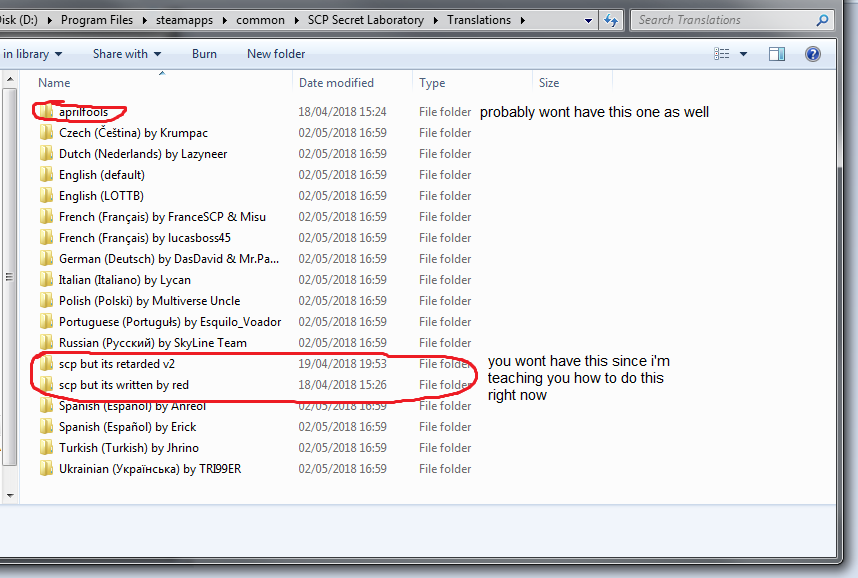
Task: Select the Dutch (Nederlands) by Lazyneer folder icon
Action: click(x=46, y=153)
